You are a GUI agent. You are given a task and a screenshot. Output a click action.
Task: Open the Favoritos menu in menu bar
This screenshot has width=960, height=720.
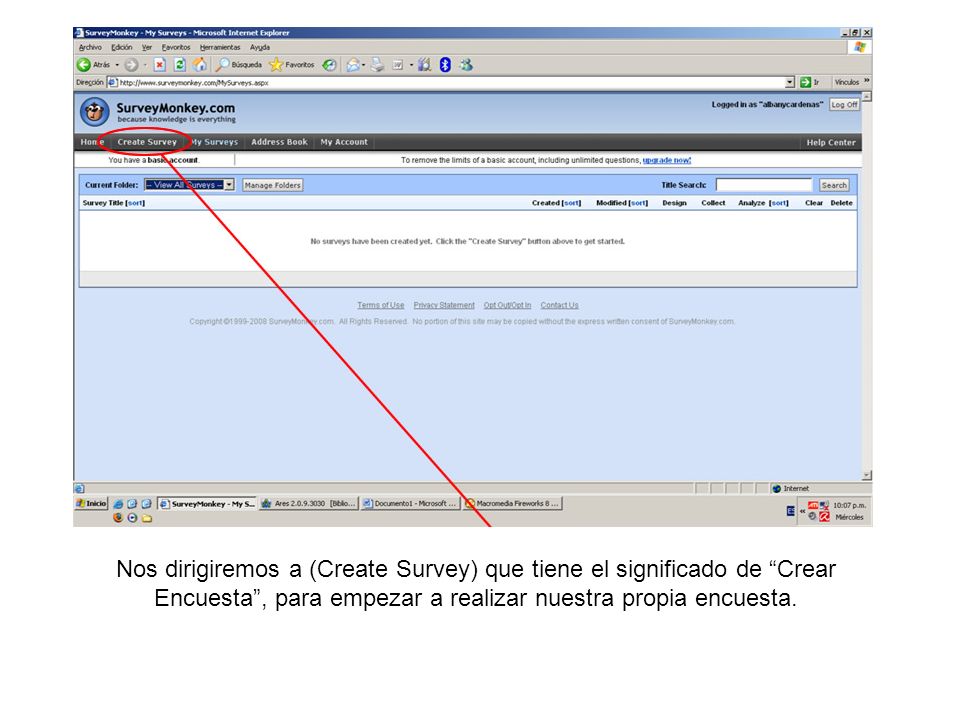coord(176,47)
